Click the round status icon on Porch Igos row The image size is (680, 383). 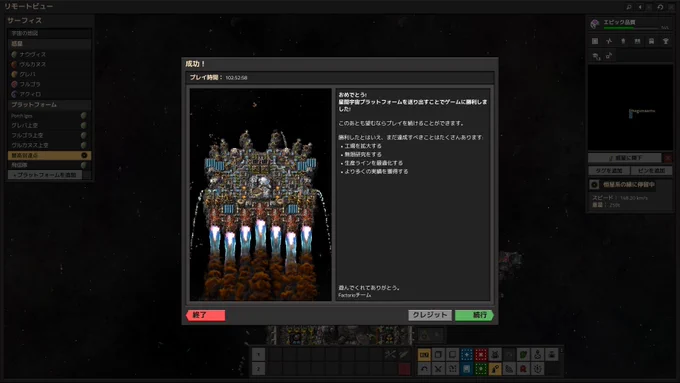[x=84, y=116]
